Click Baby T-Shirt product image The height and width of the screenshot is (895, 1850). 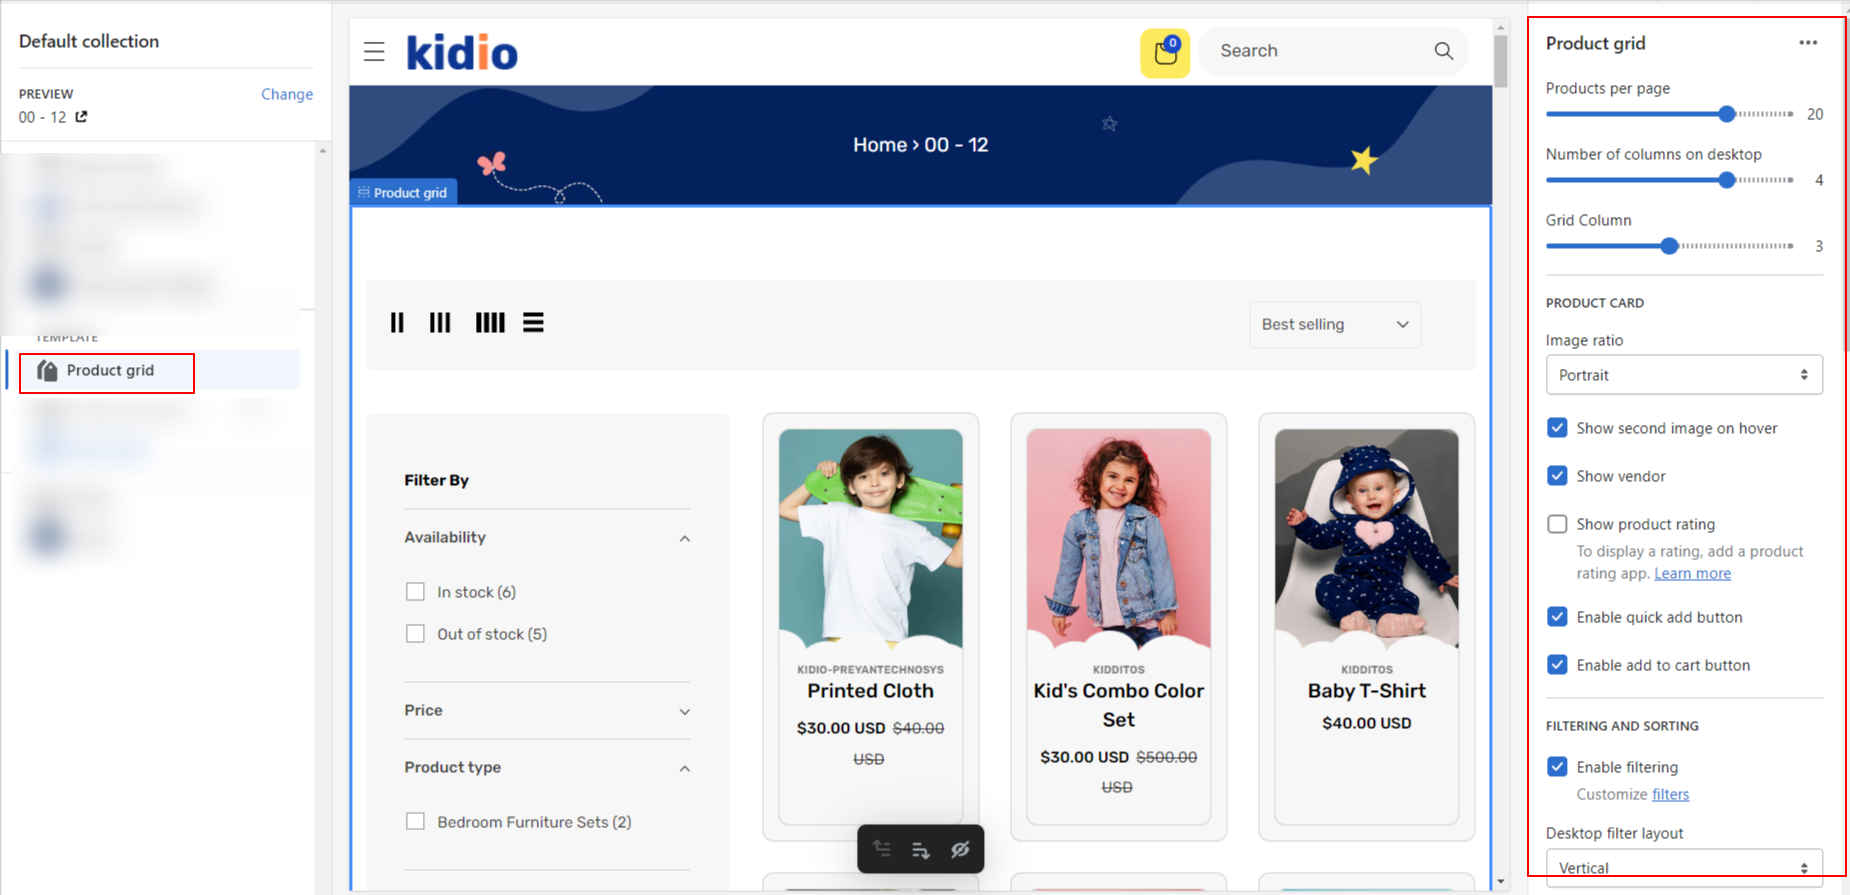point(1366,538)
